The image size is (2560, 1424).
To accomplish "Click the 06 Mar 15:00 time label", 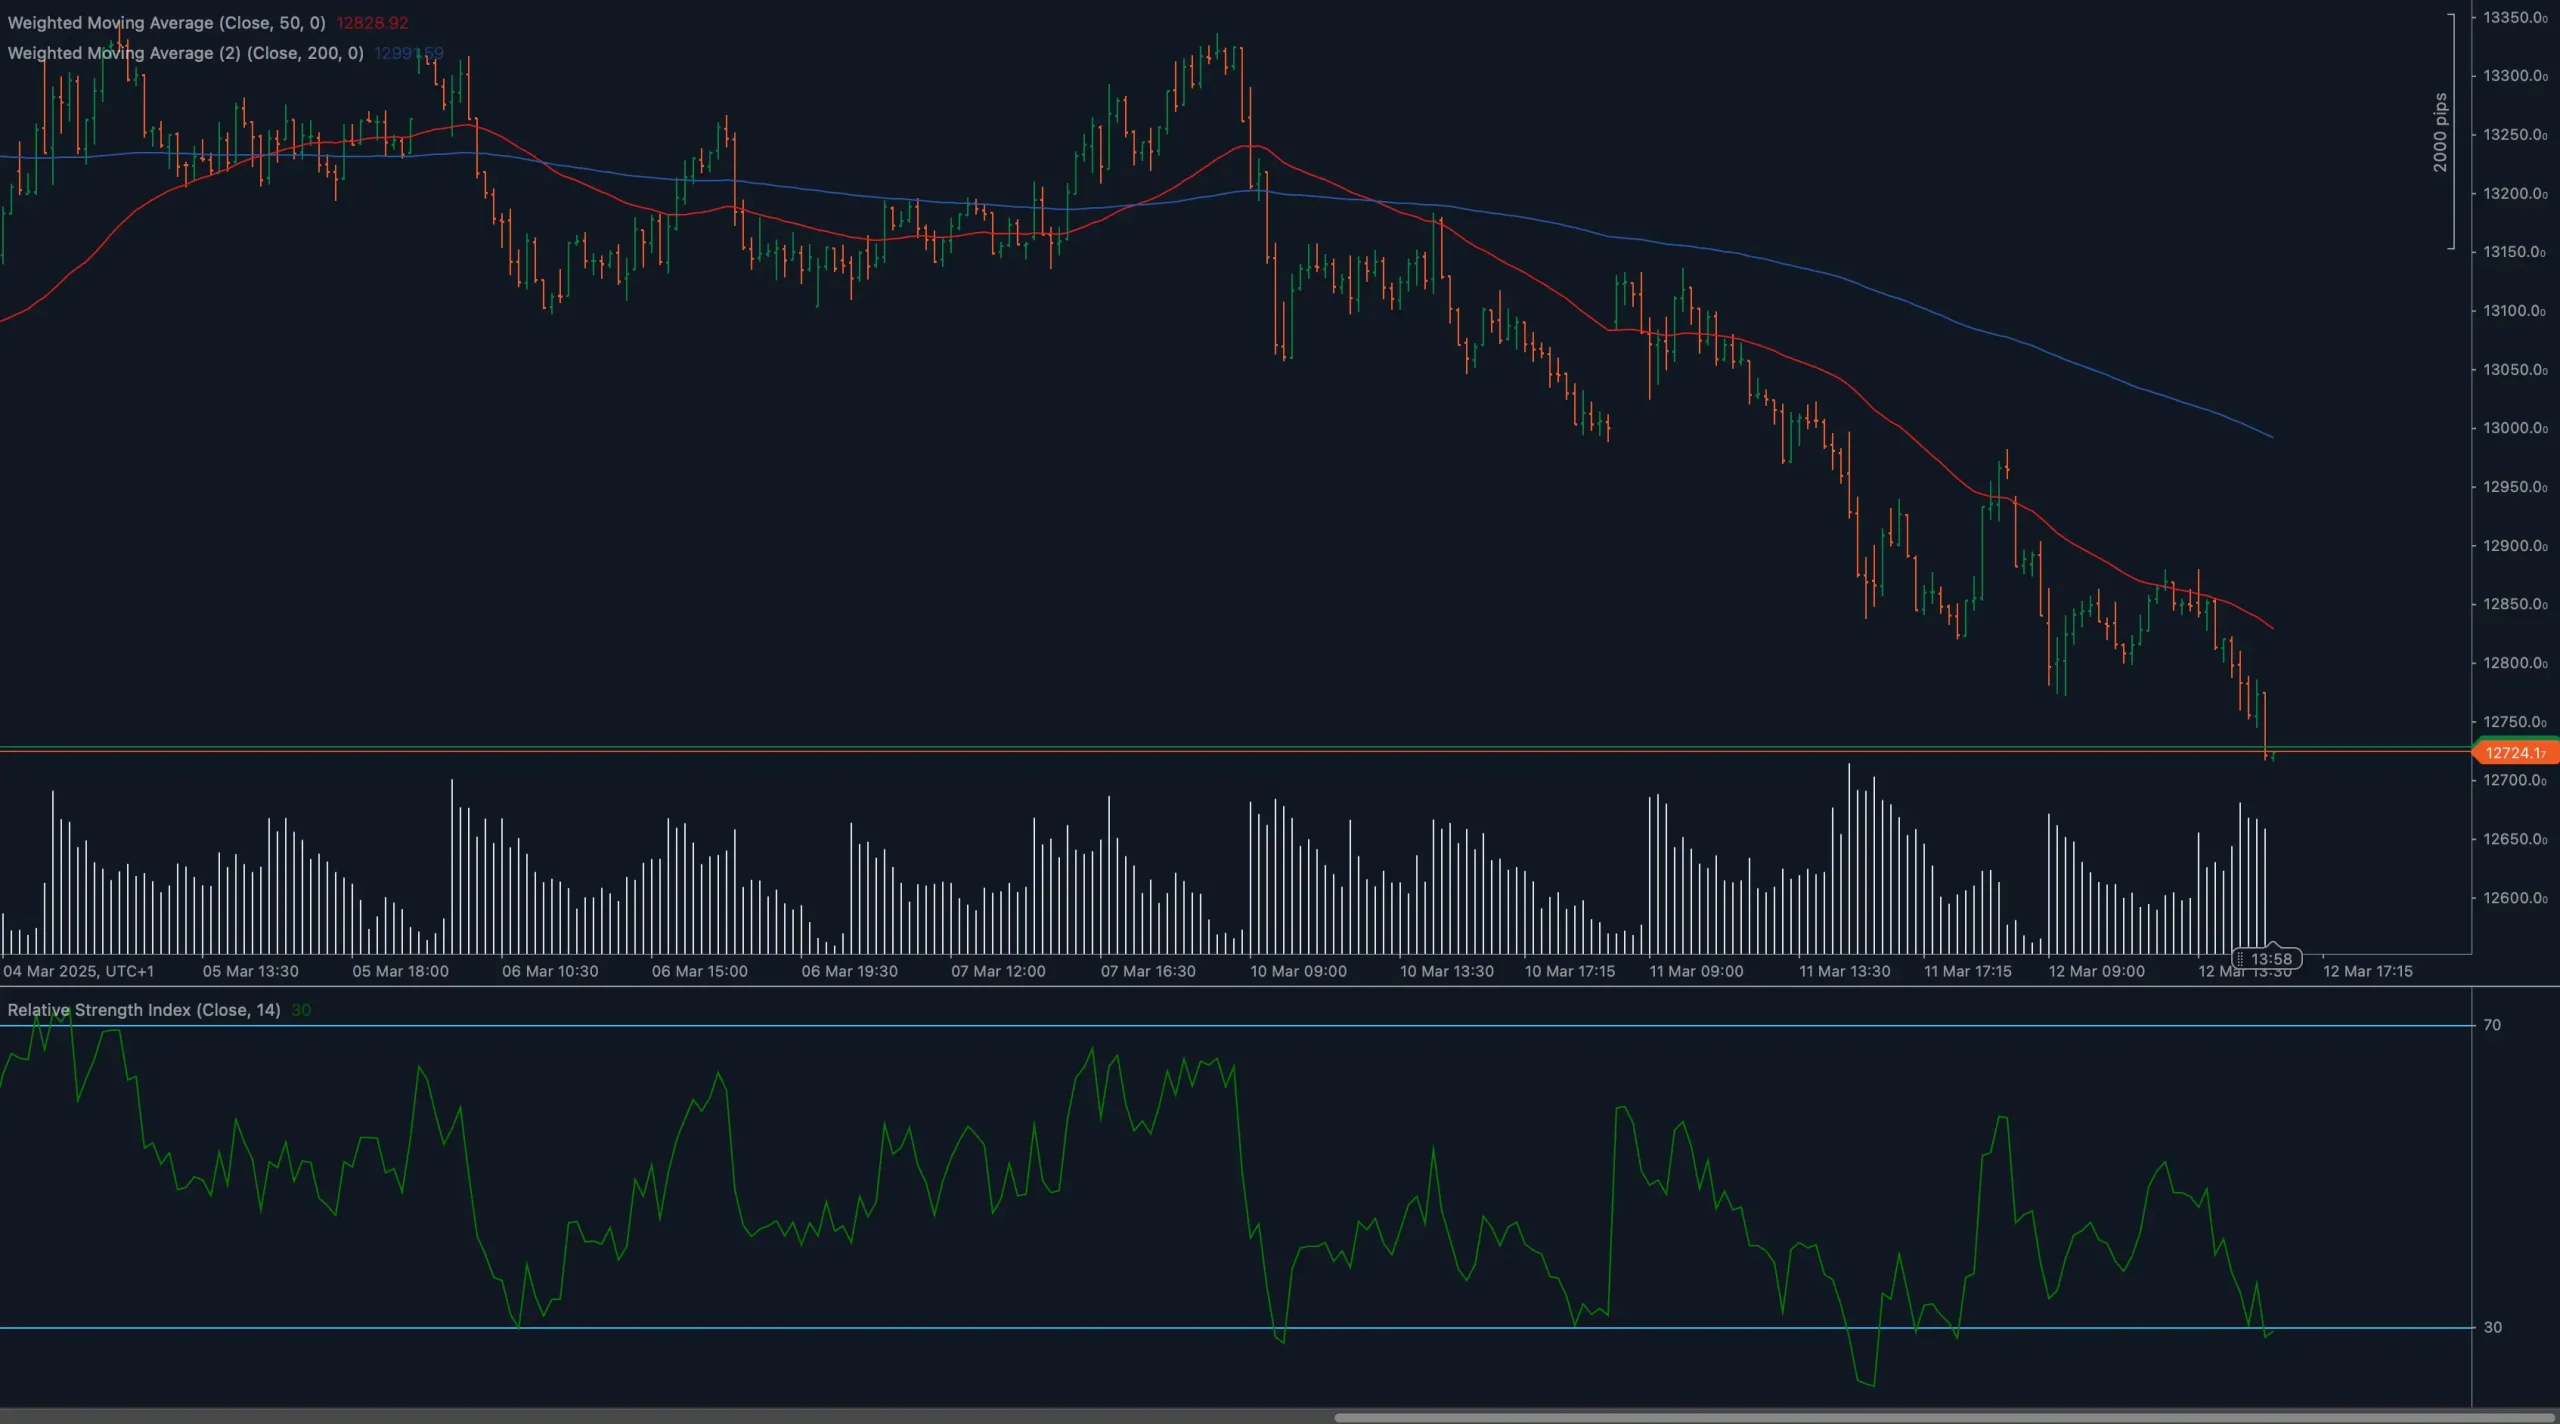I will click(699, 971).
